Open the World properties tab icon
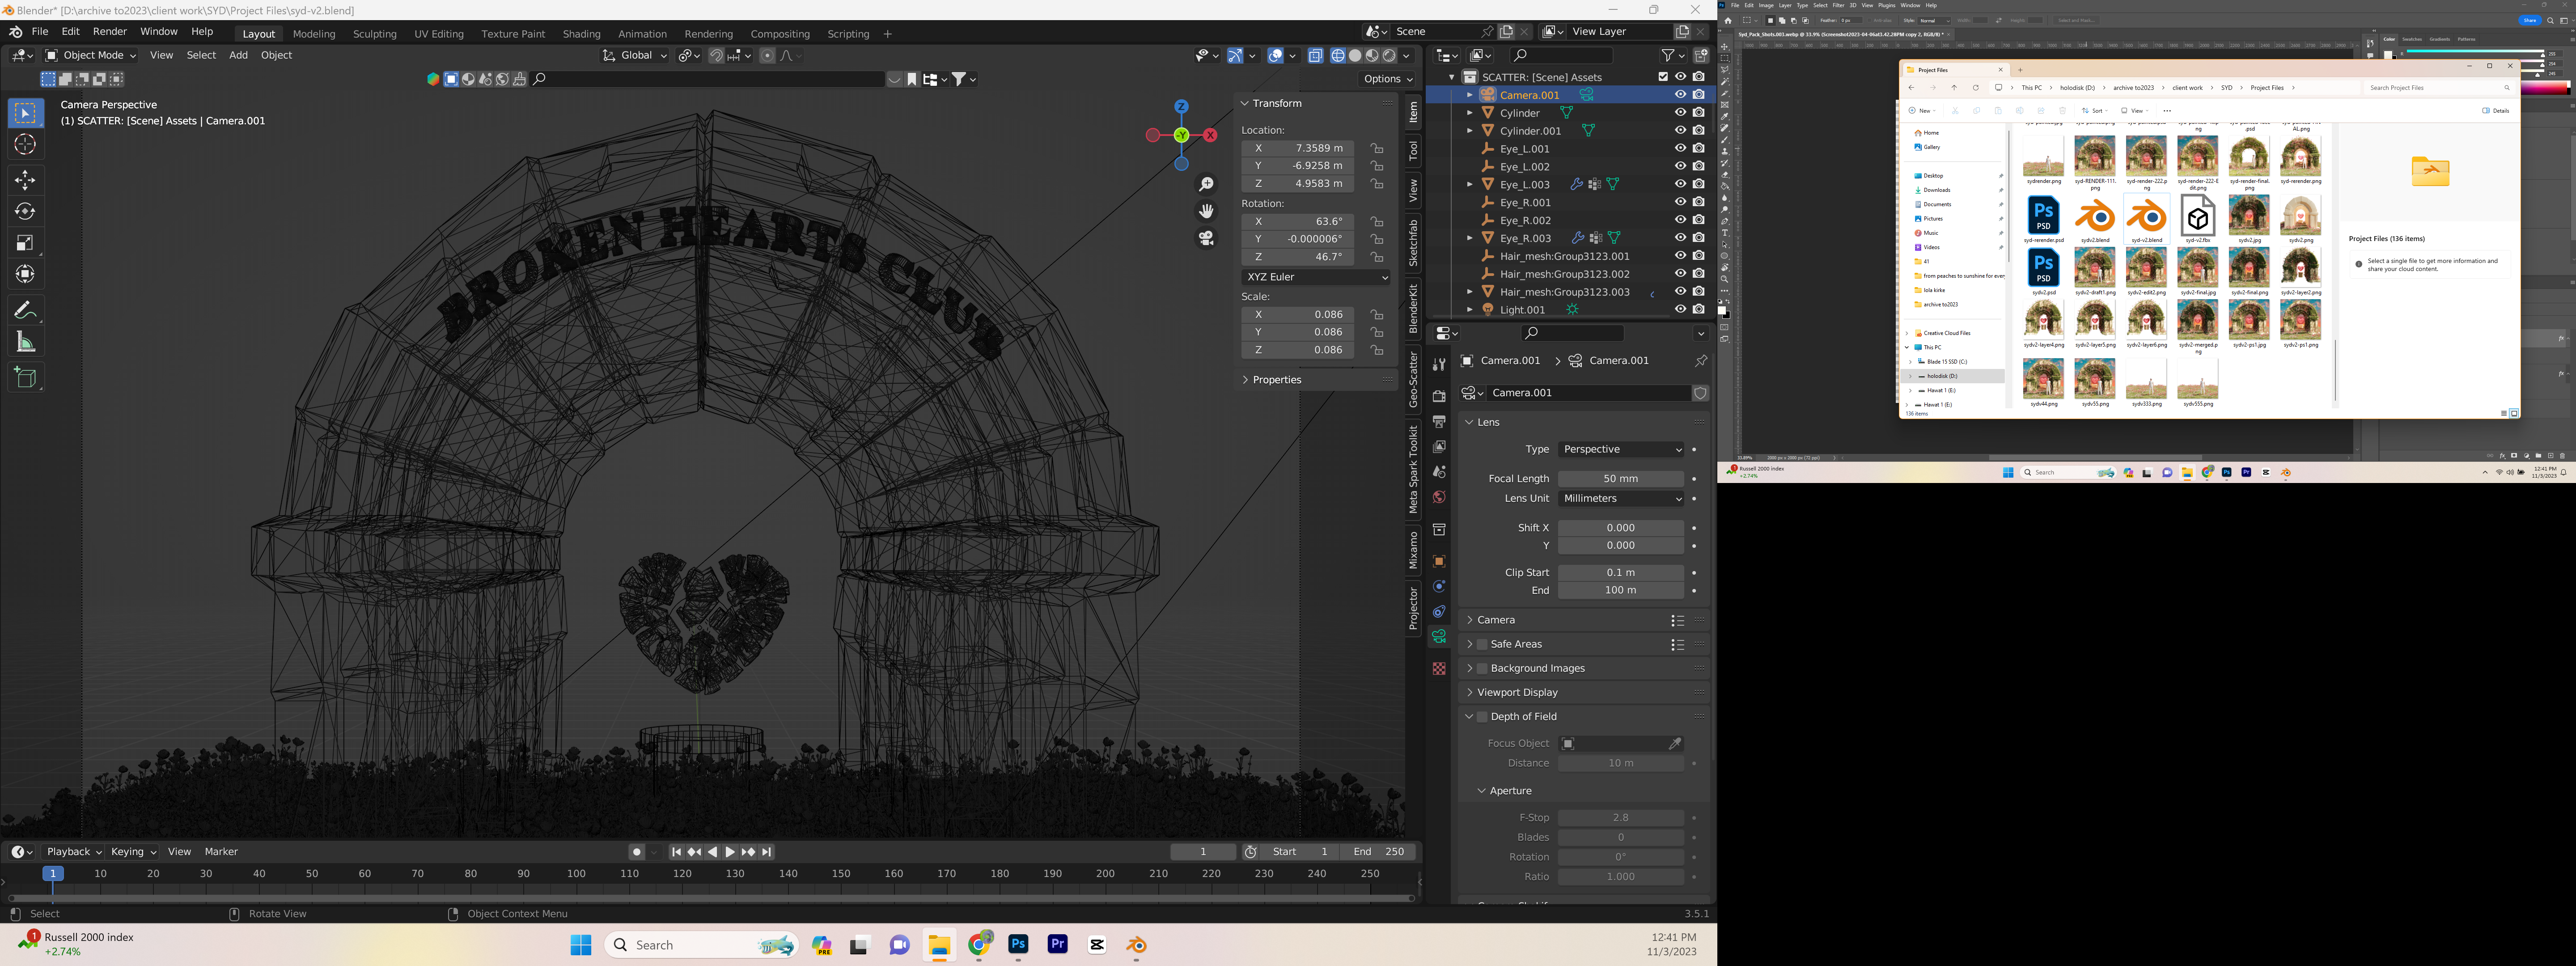The width and height of the screenshot is (2576, 966). [x=1439, y=497]
